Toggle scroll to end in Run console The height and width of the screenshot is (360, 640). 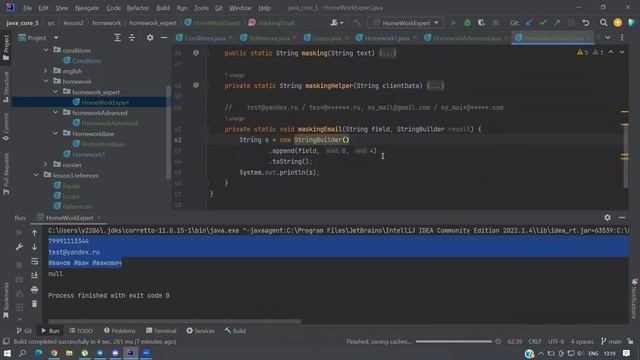tap(34, 276)
